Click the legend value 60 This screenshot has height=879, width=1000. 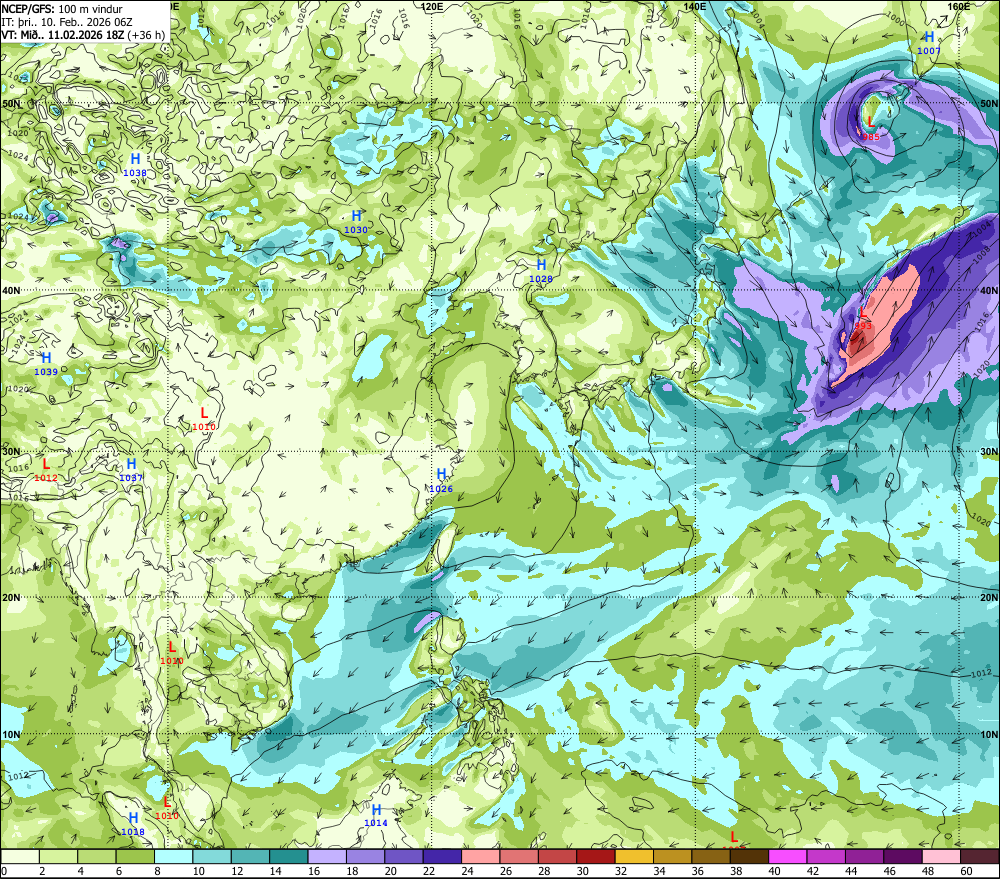click(x=966, y=871)
